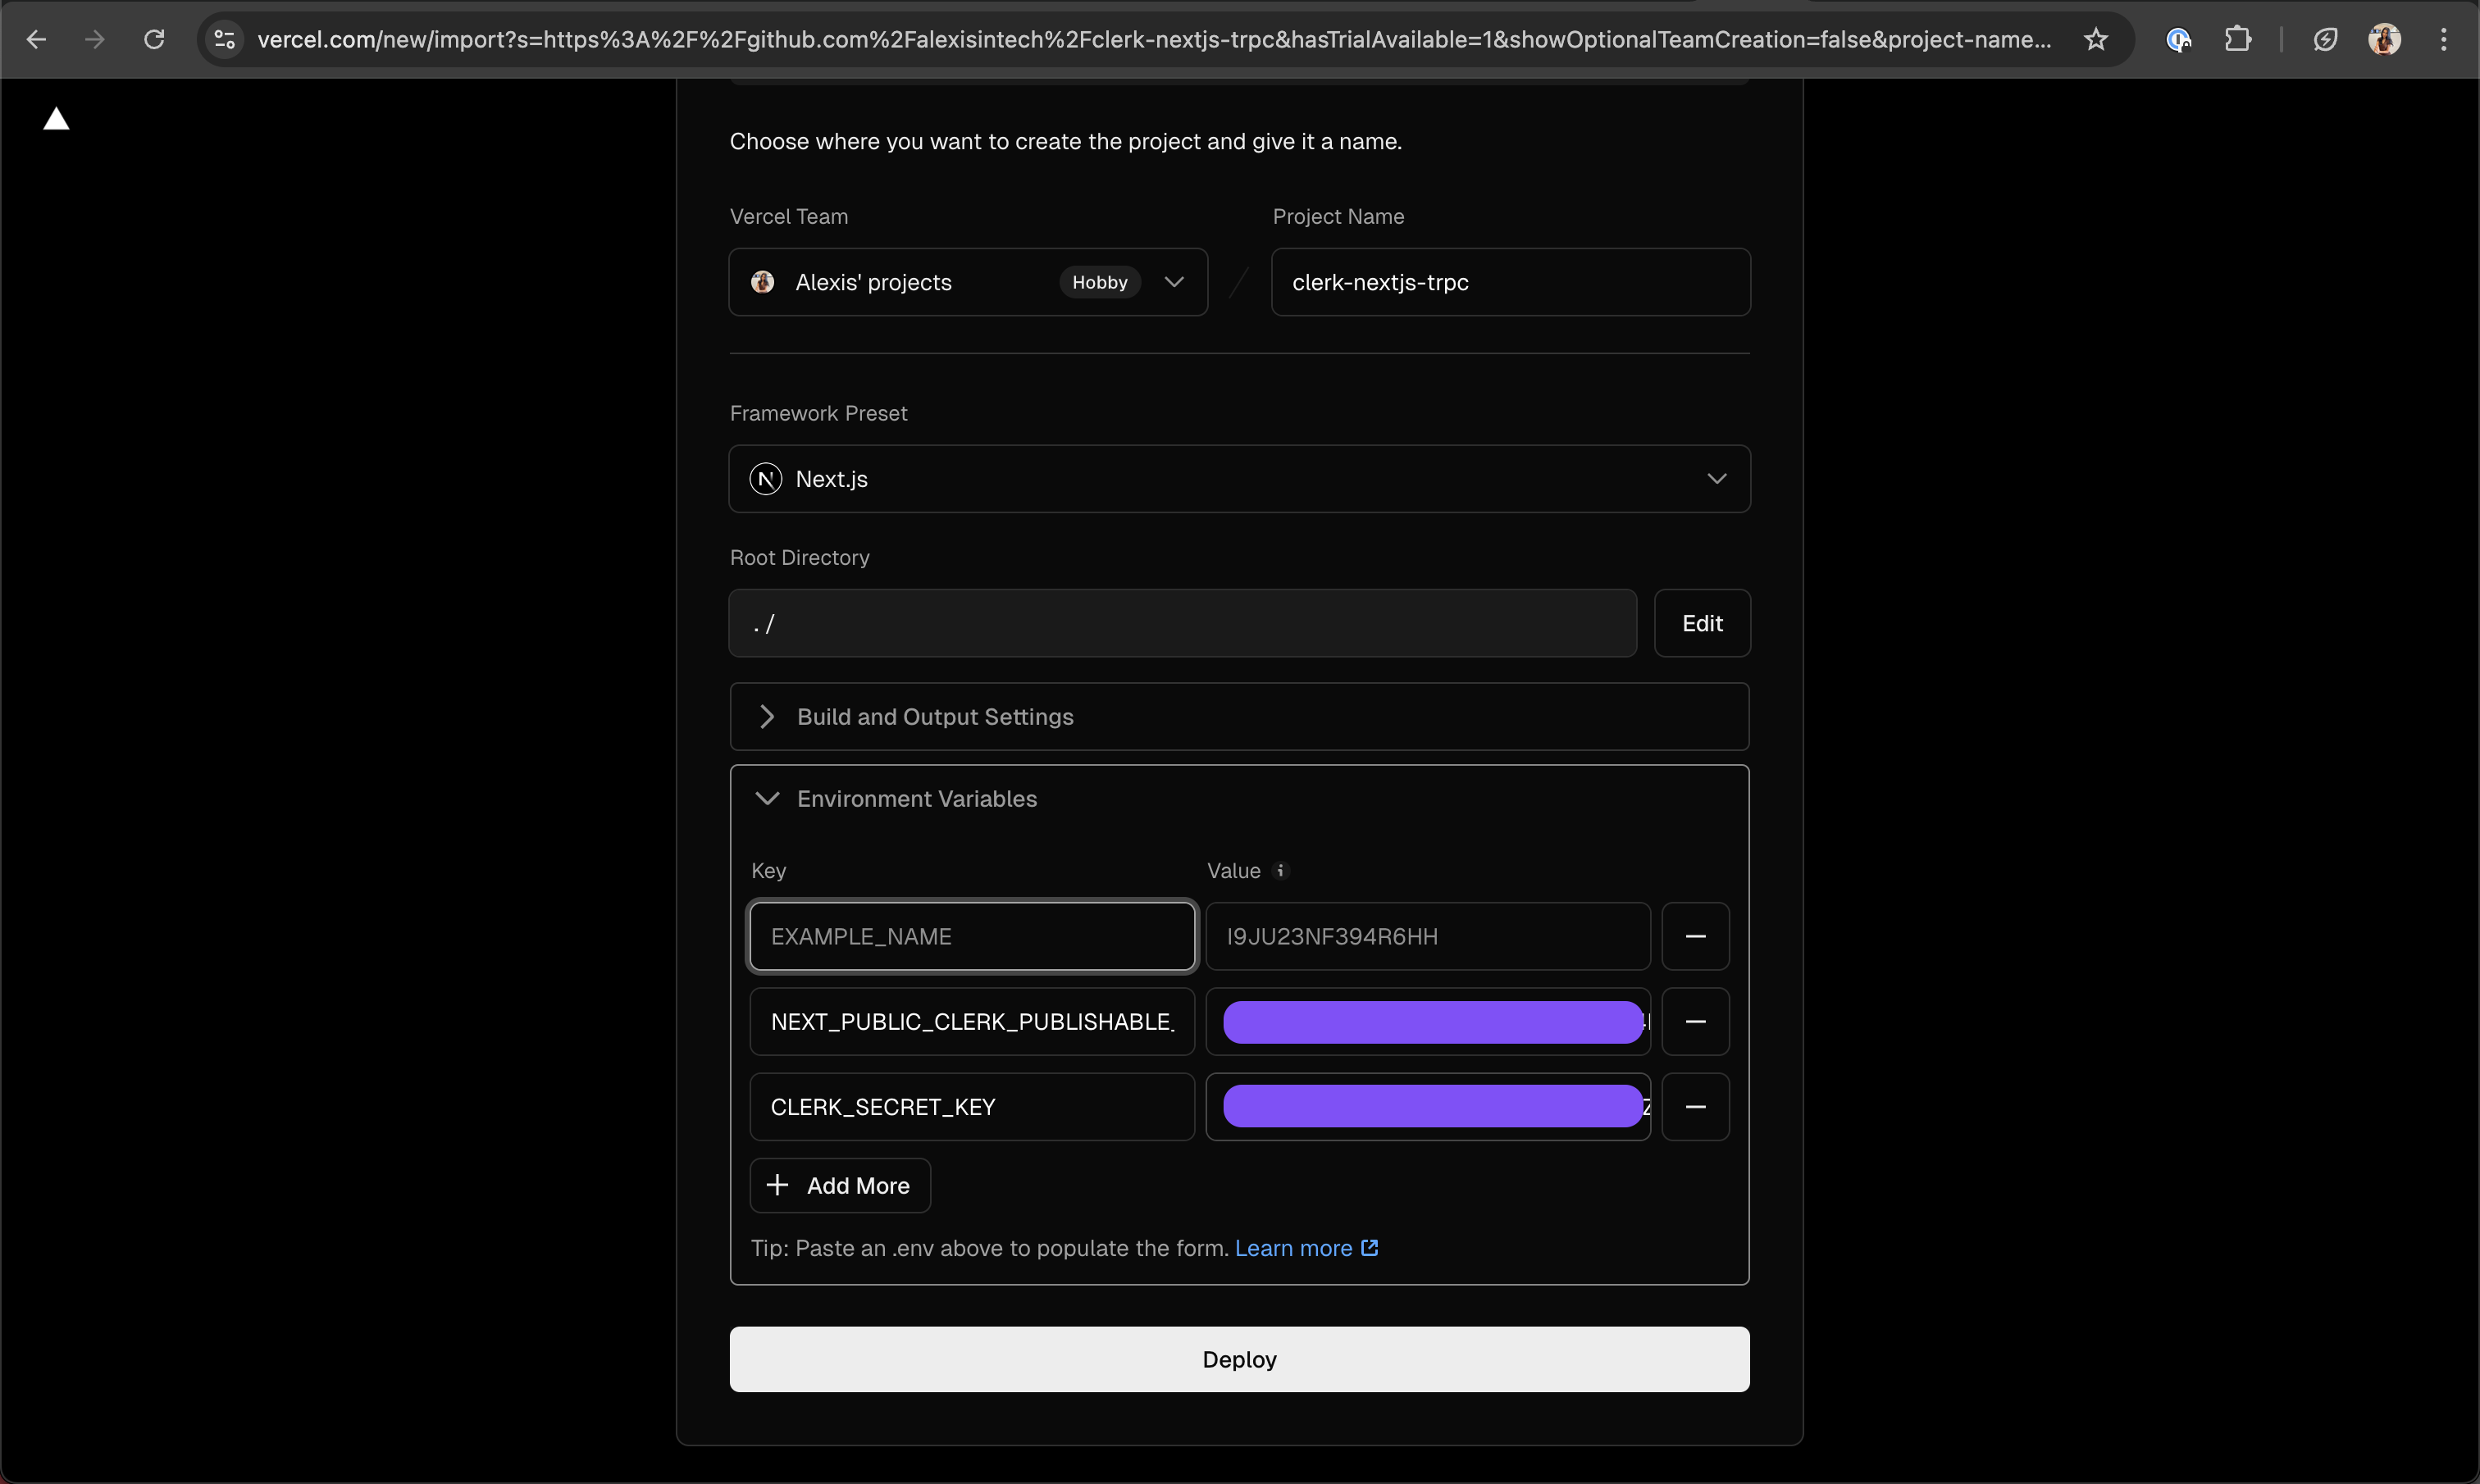Click the NEXT_PUBLIC_CLERK_PUBLISHABLE key field
2480x1484 pixels.
coord(972,1021)
